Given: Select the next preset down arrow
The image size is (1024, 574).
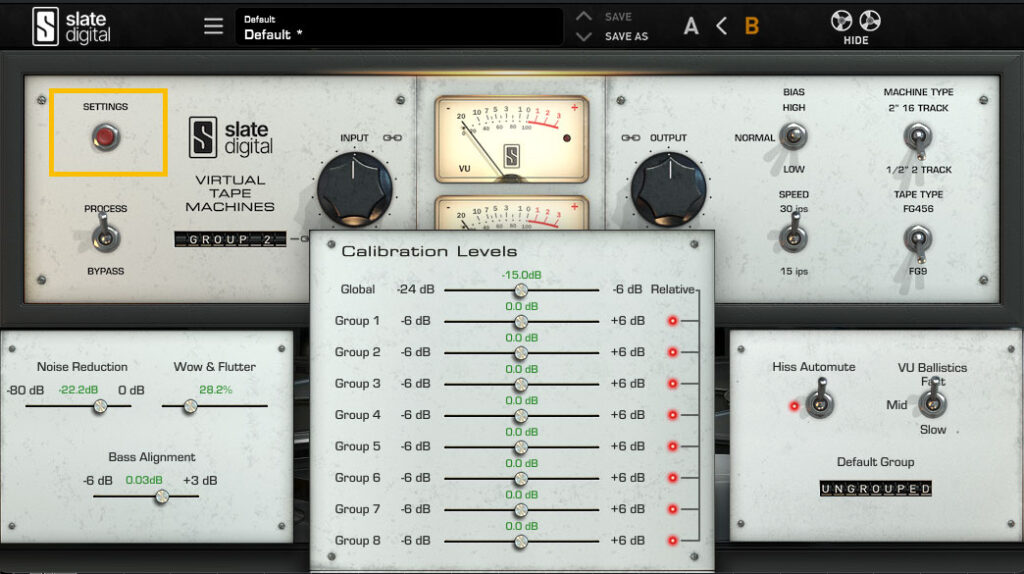Looking at the screenshot, I should 583,37.
